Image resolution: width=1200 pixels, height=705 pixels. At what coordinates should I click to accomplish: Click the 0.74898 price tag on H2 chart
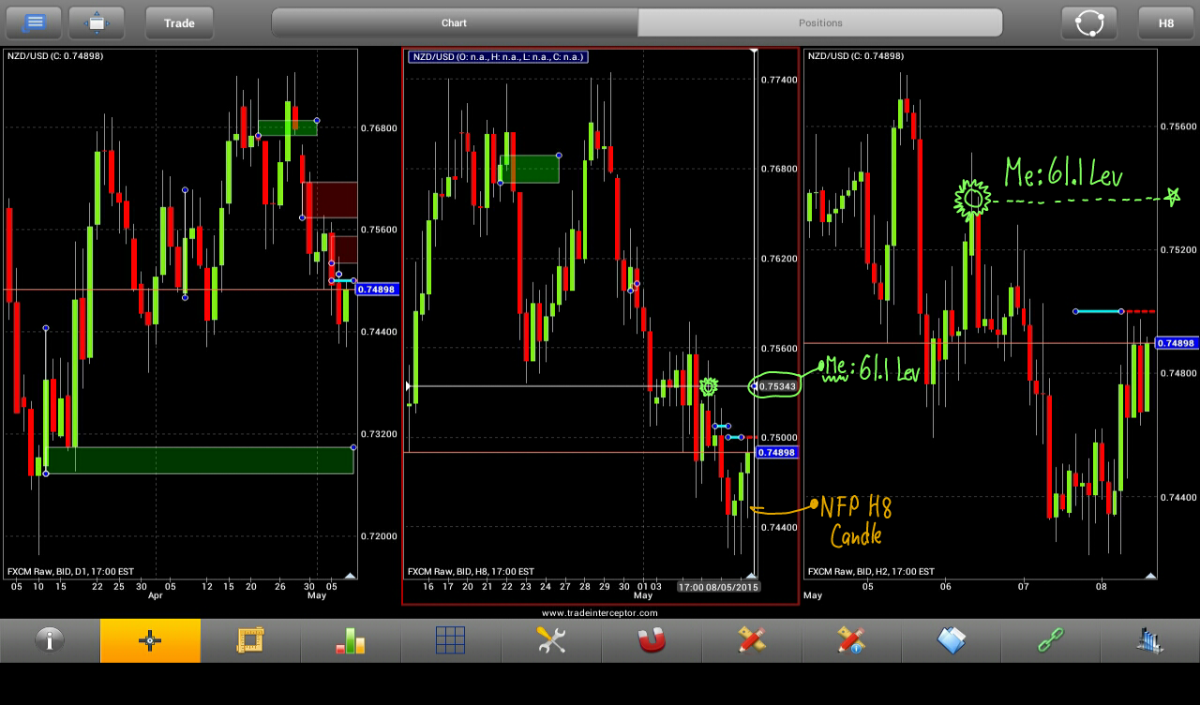(x=1176, y=343)
